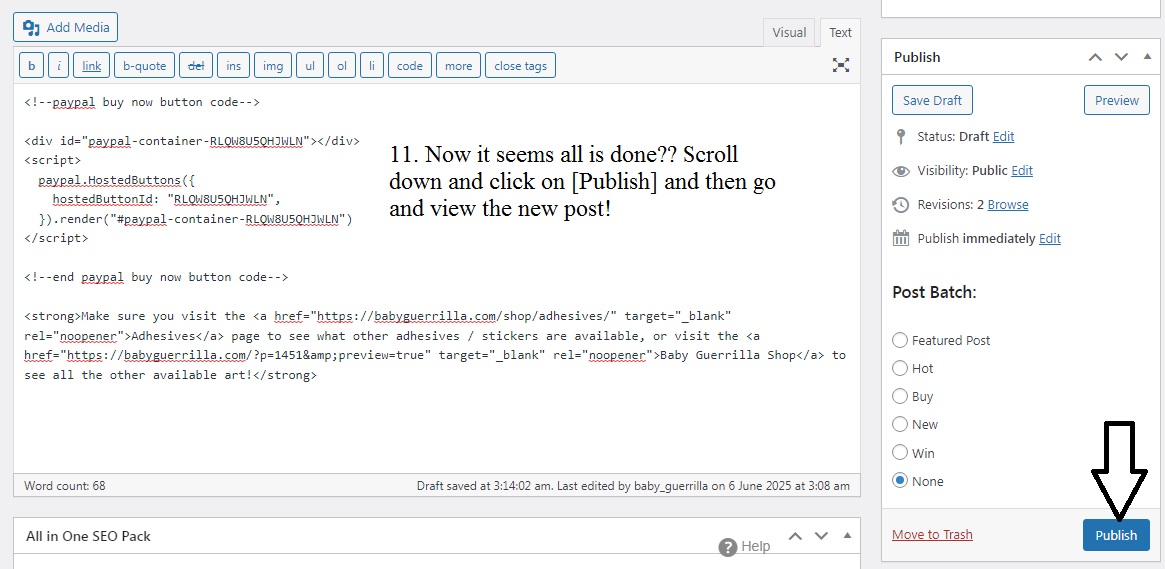This screenshot has width=1165, height=569.
Task: Move All in One SEO Pack panel down
Action: (821, 536)
